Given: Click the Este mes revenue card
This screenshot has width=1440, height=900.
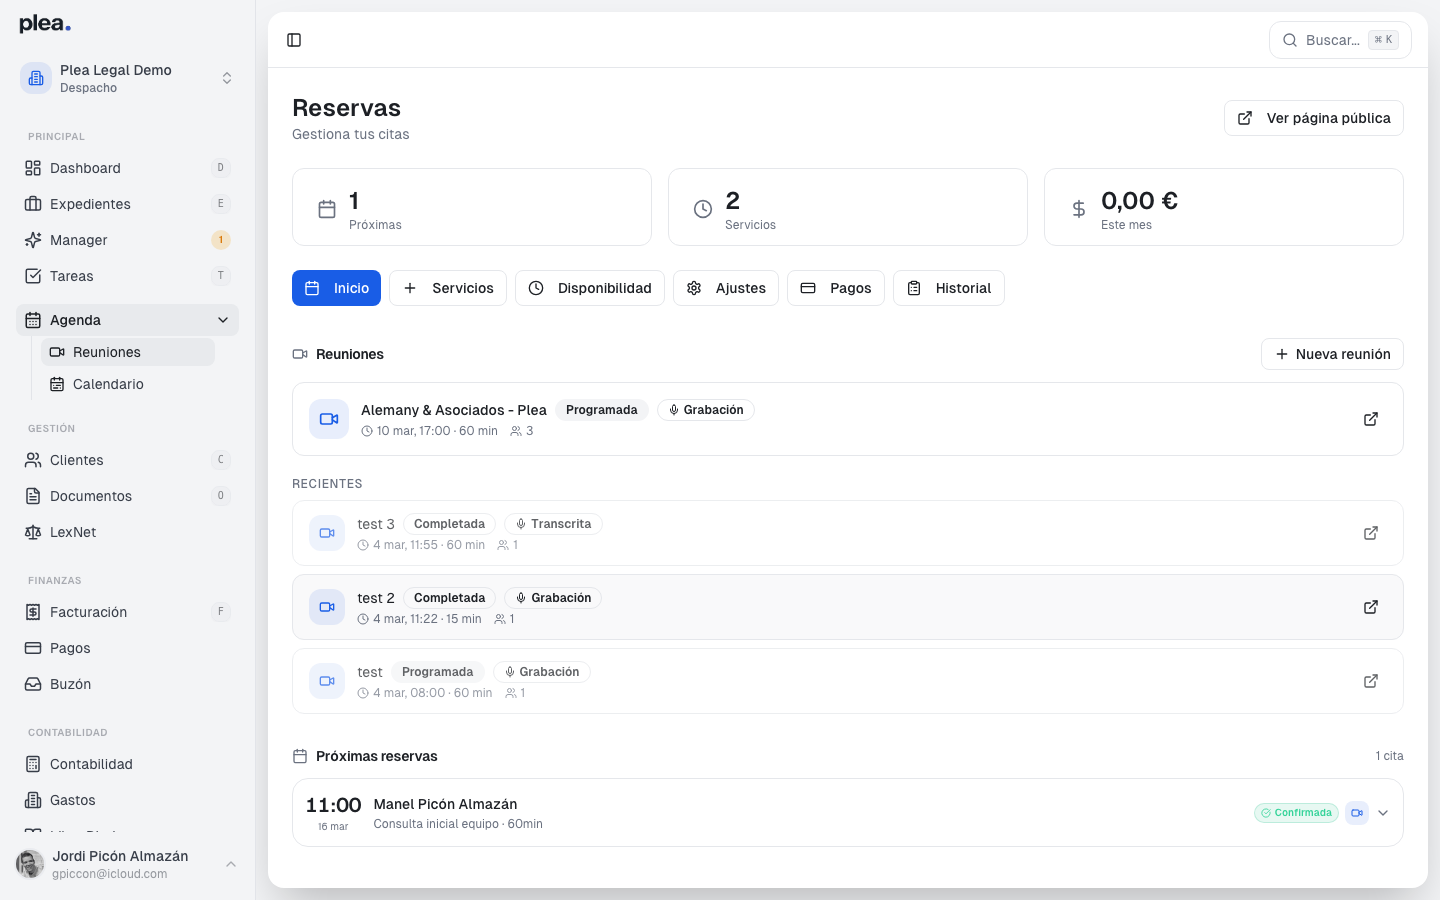Looking at the screenshot, I should pyautogui.click(x=1224, y=207).
